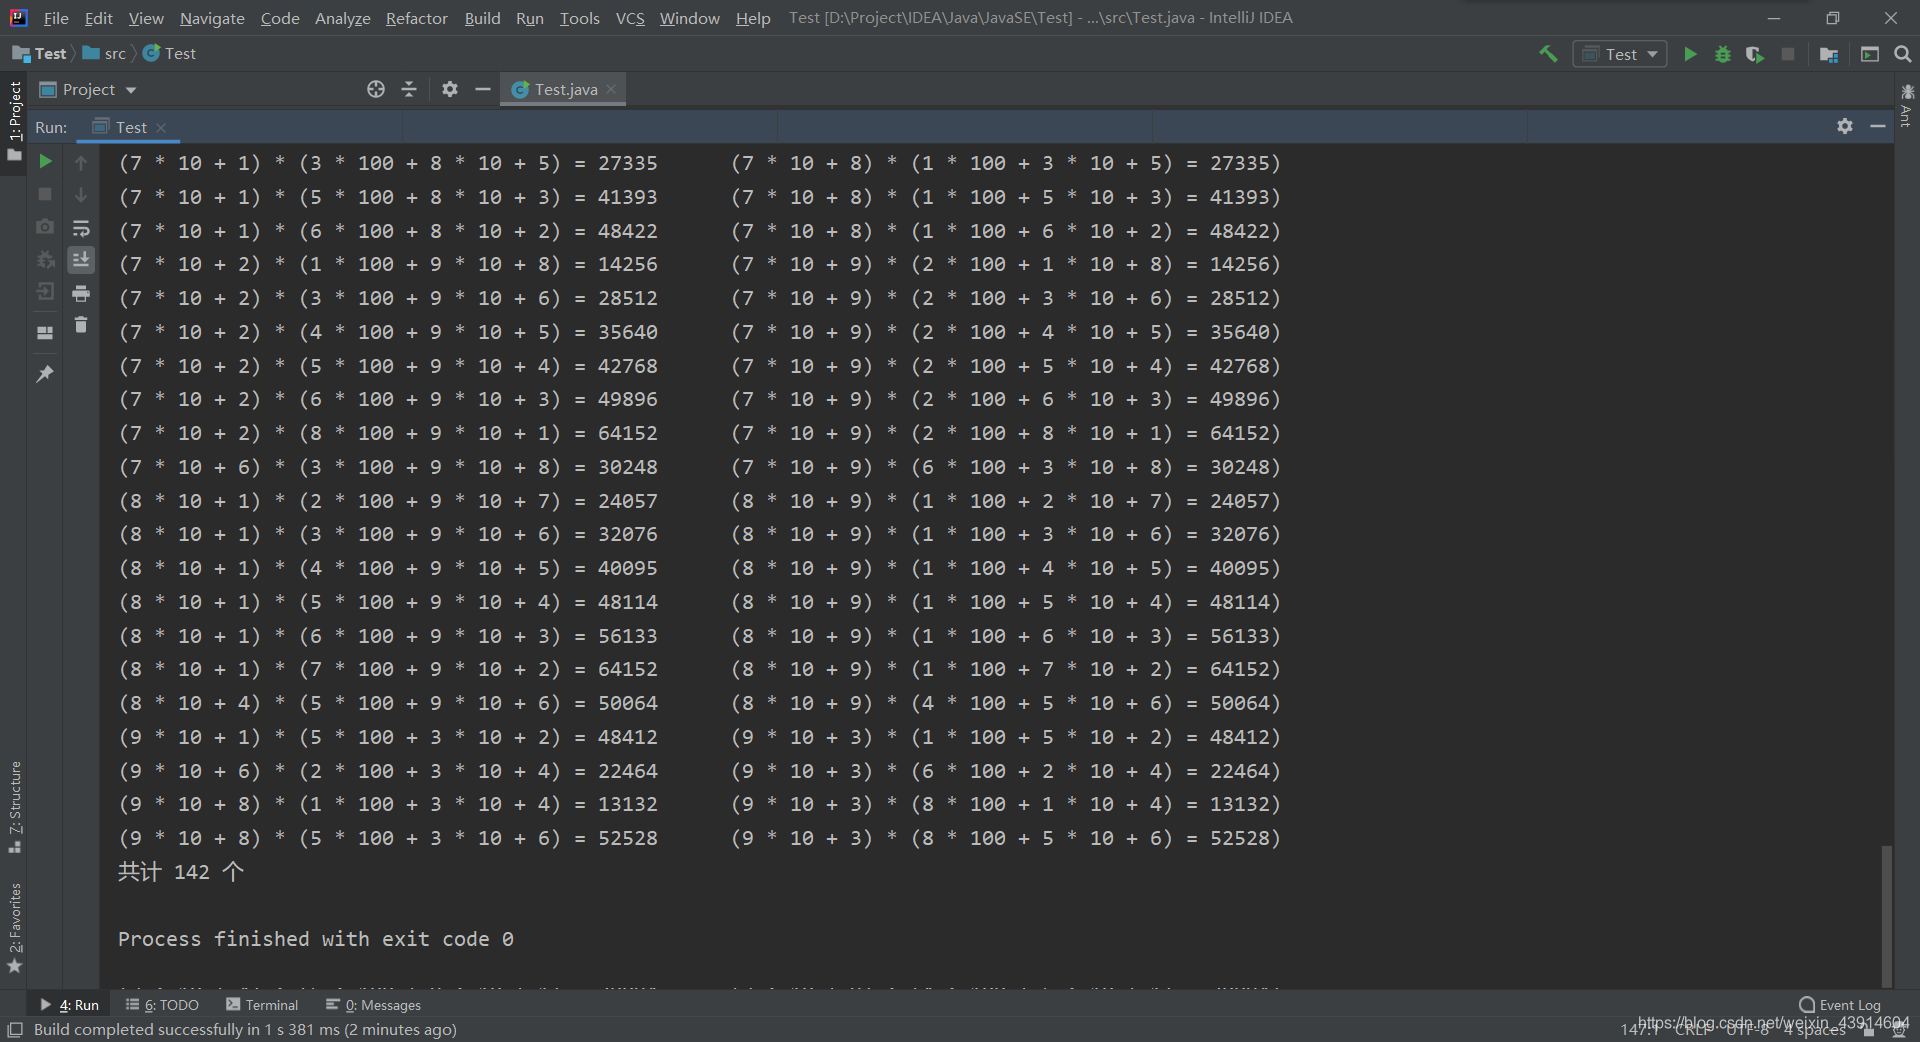Rerun Test using green arrow in Run panel

(45, 161)
